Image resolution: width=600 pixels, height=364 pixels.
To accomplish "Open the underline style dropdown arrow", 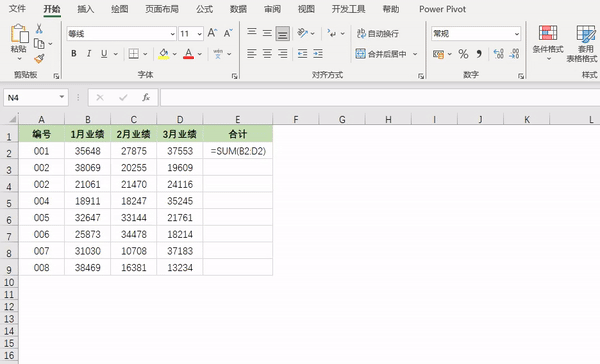I will pyautogui.click(x=116, y=54).
